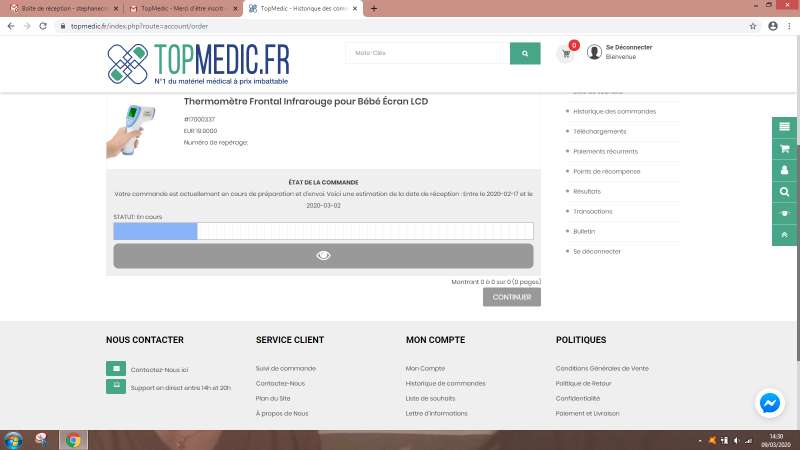Open Téléchargements in account menu

click(x=599, y=131)
